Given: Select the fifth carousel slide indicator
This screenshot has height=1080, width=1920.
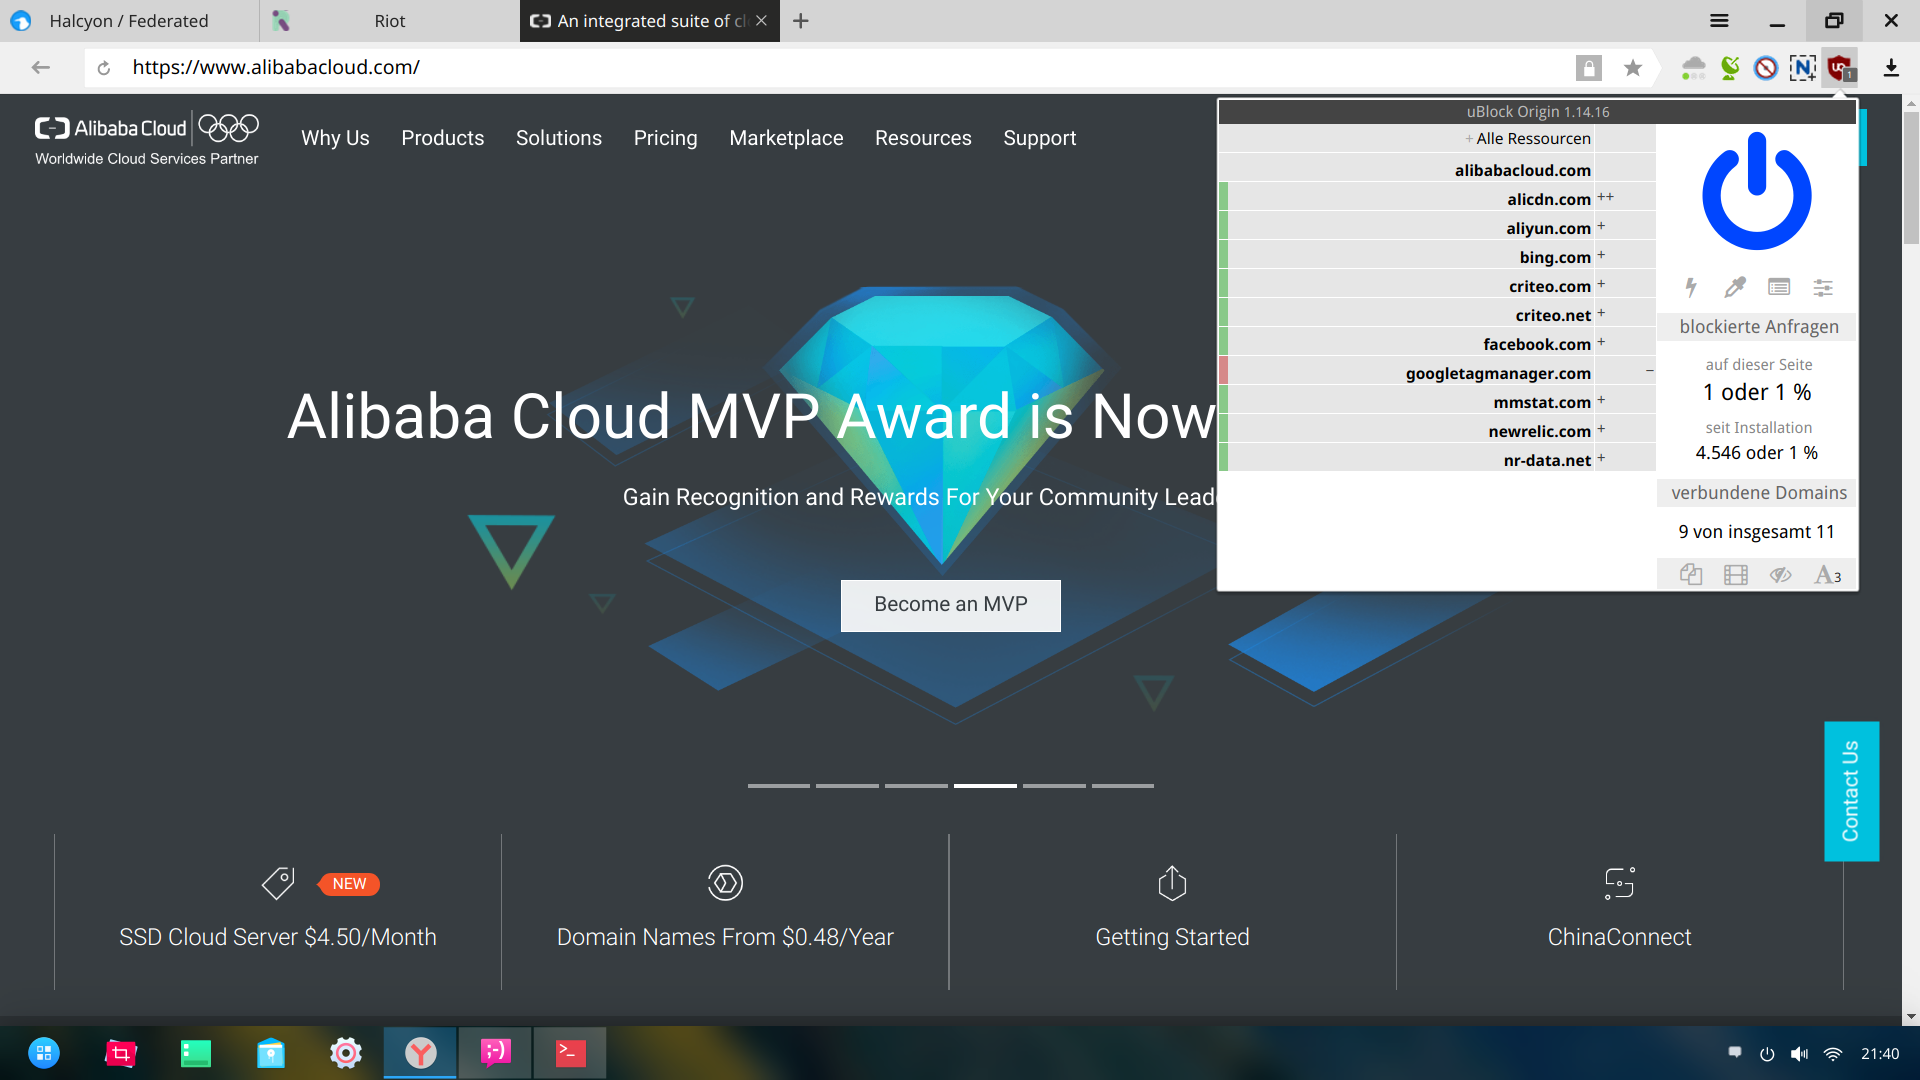Looking at the screenshot, I should tap(1054, 786).
